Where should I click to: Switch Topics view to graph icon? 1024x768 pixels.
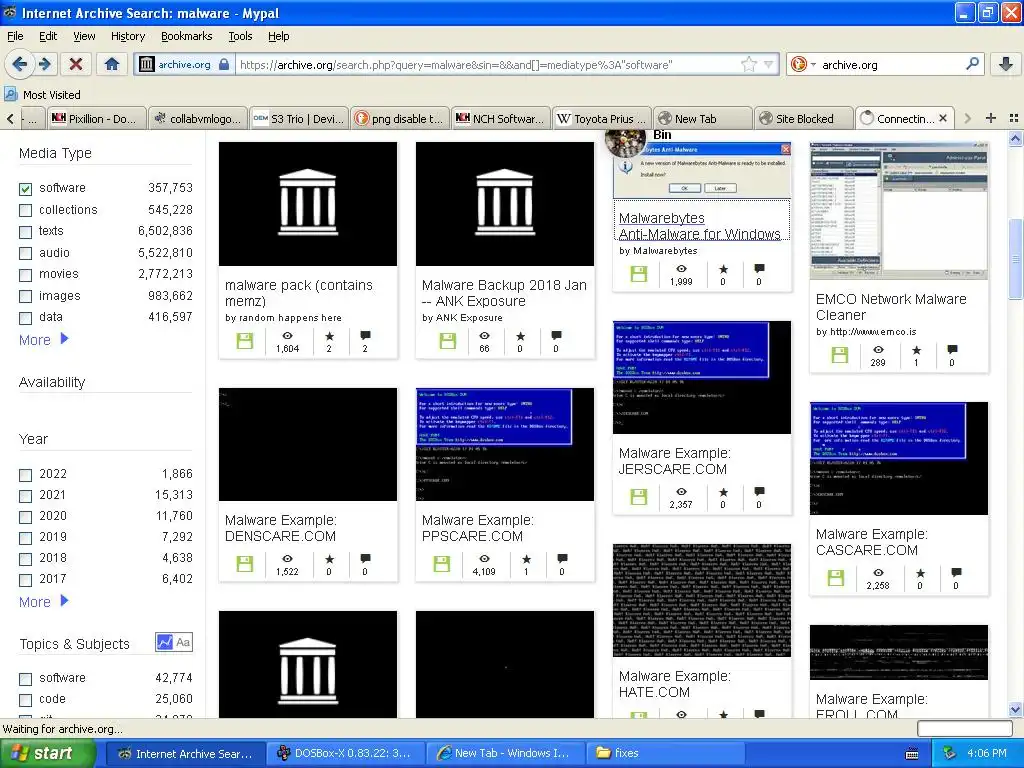point(164,642)
